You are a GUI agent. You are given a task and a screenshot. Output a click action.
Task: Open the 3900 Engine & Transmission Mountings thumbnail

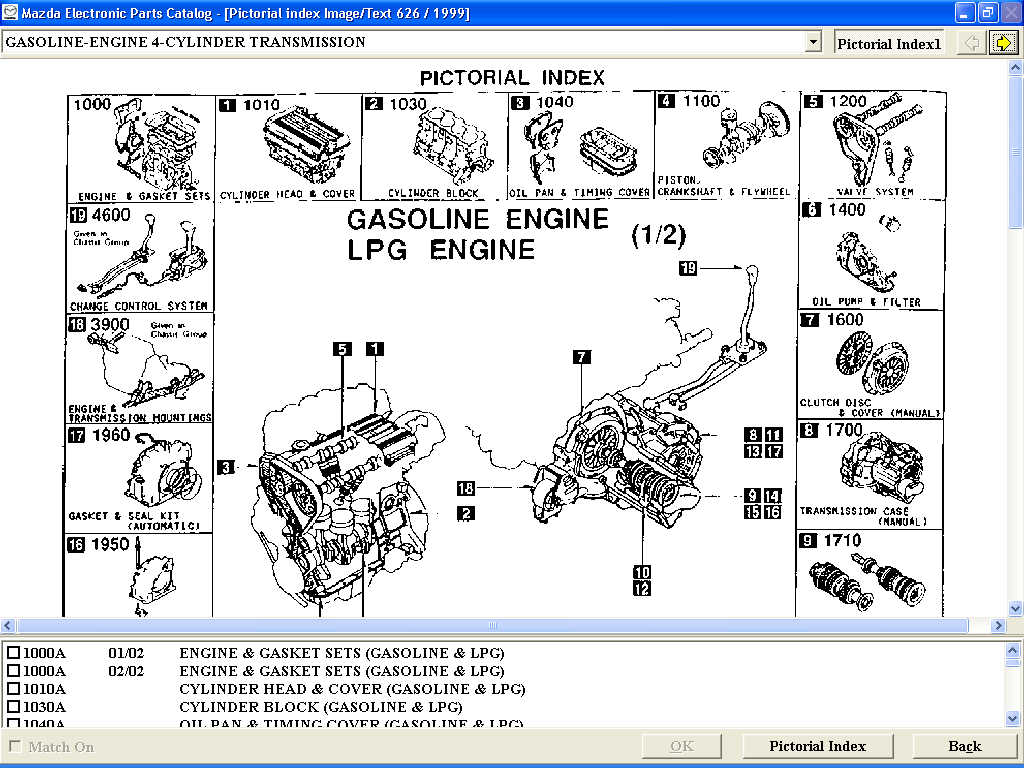click(x=140, y=368)
